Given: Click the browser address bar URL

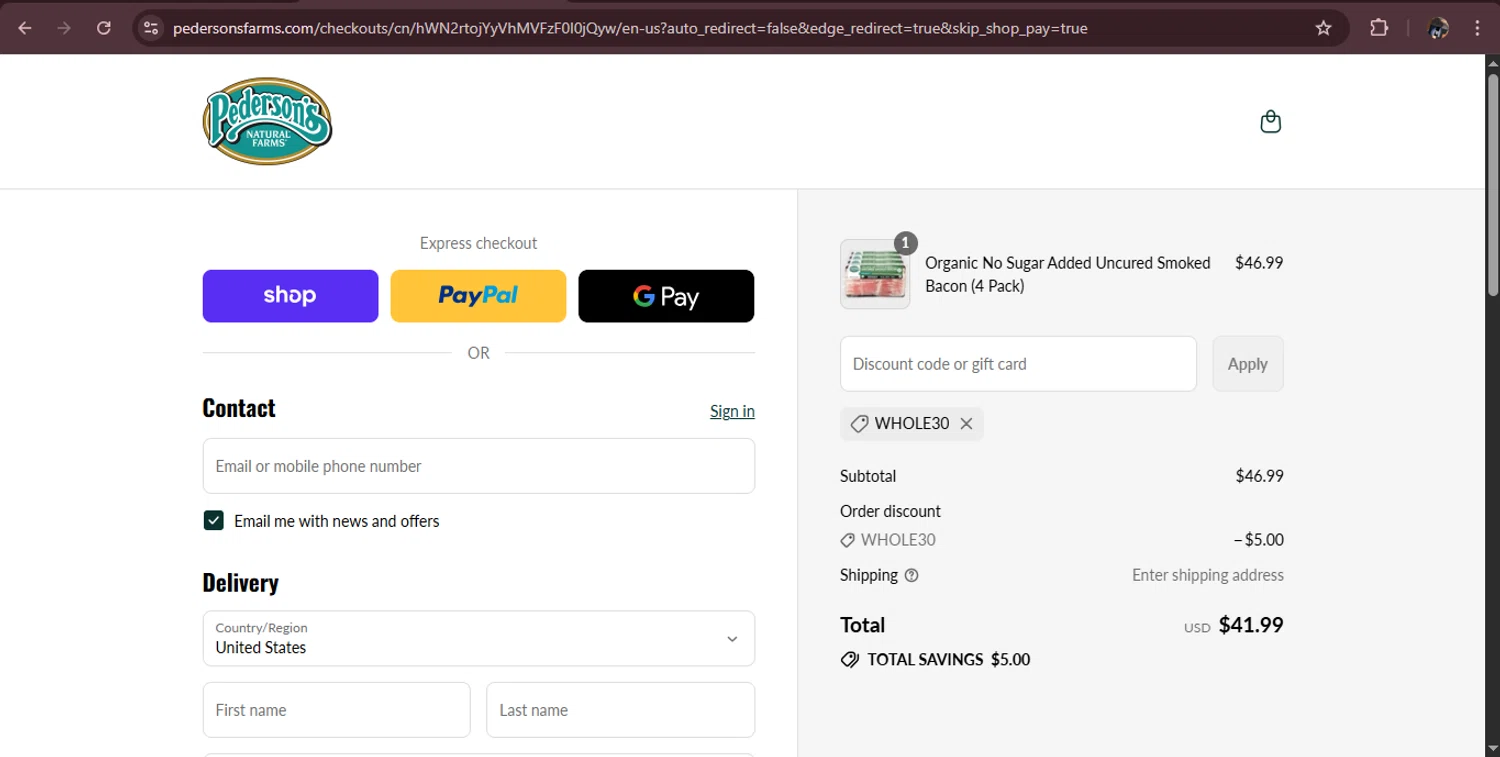Looking at the screenshot, I should coord(630,28).
